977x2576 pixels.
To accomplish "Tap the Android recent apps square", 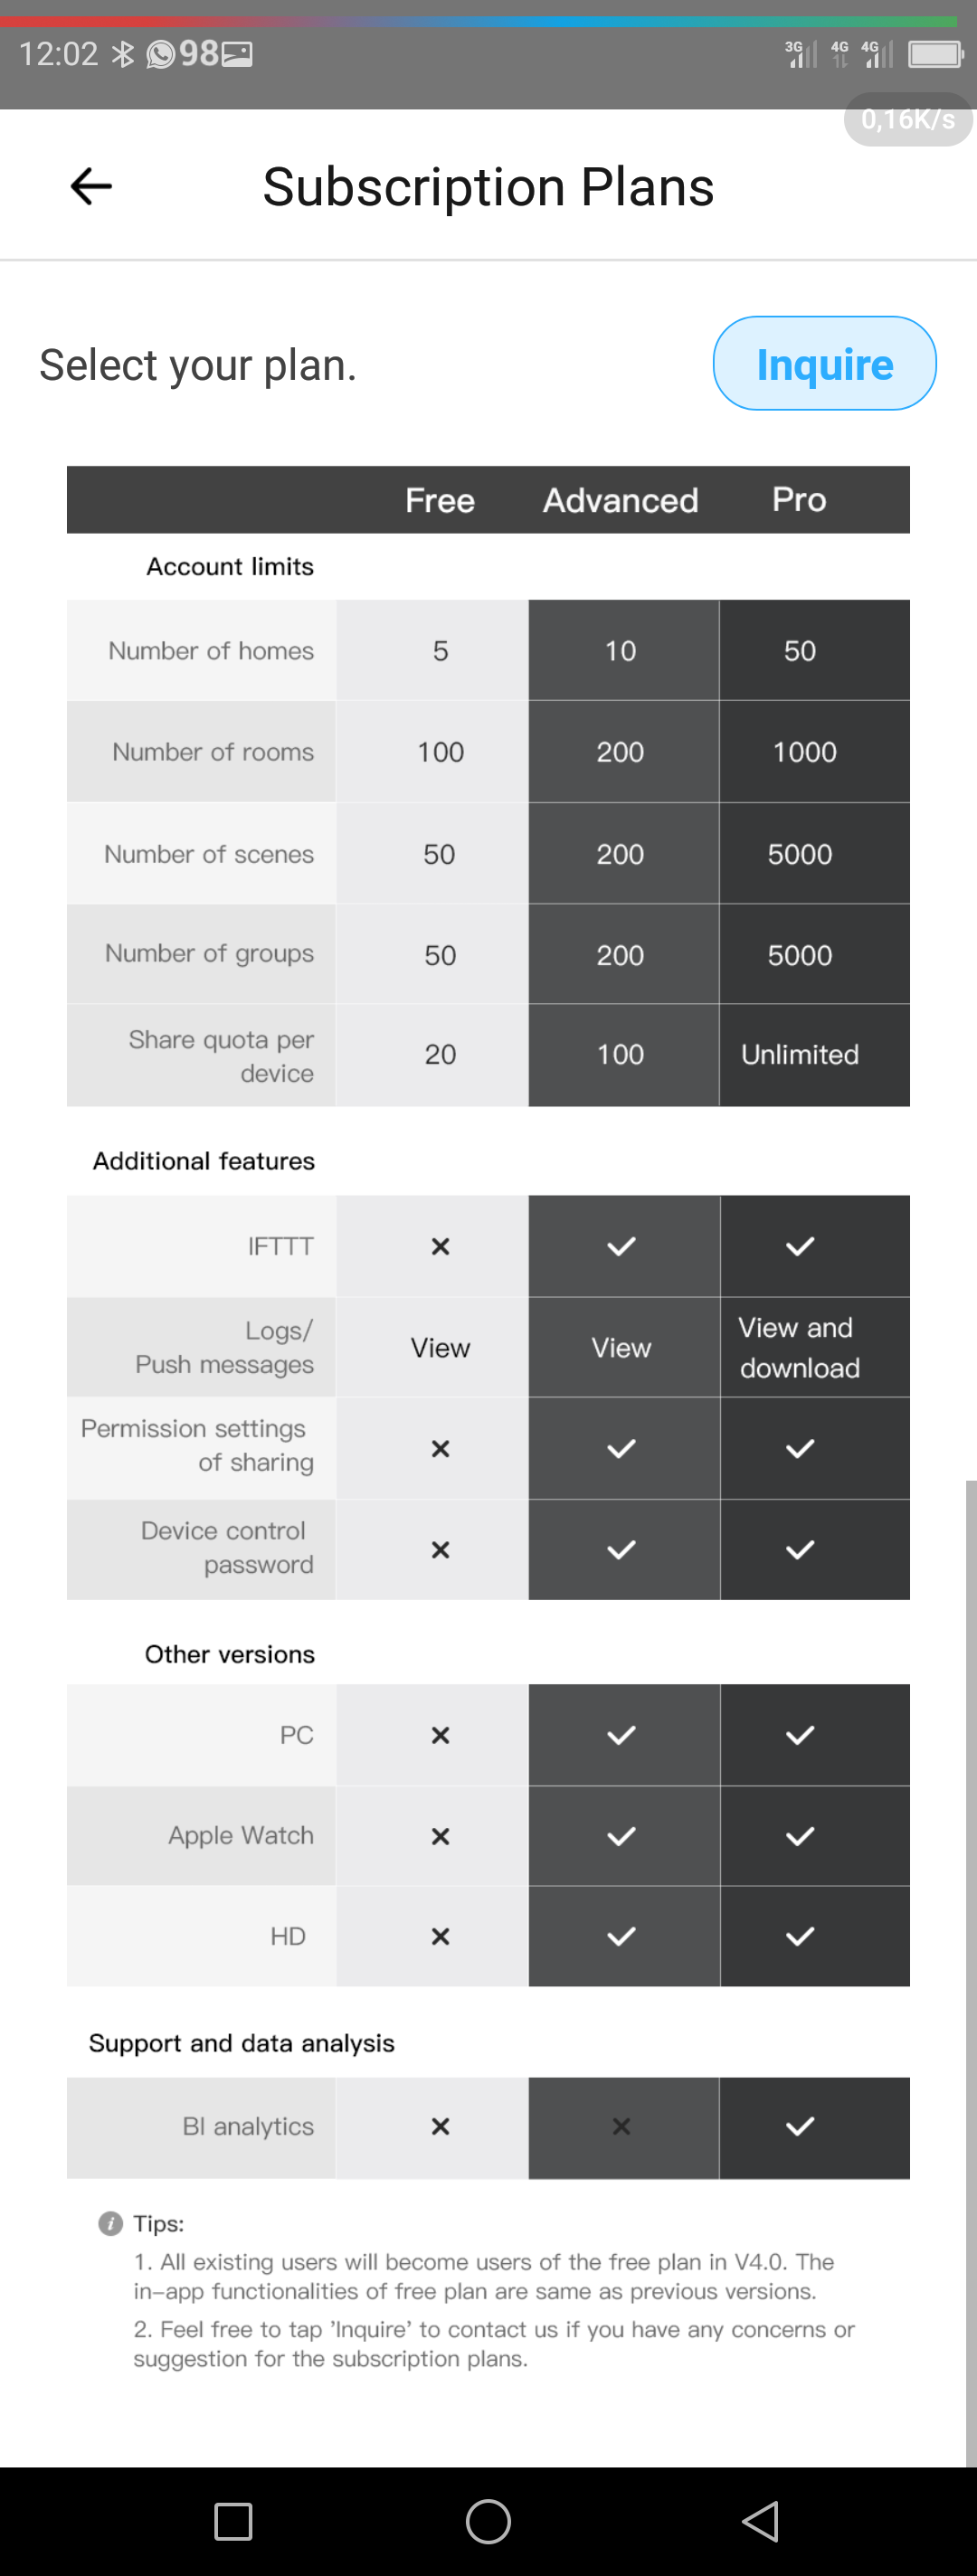I will tap(233, 2521).
